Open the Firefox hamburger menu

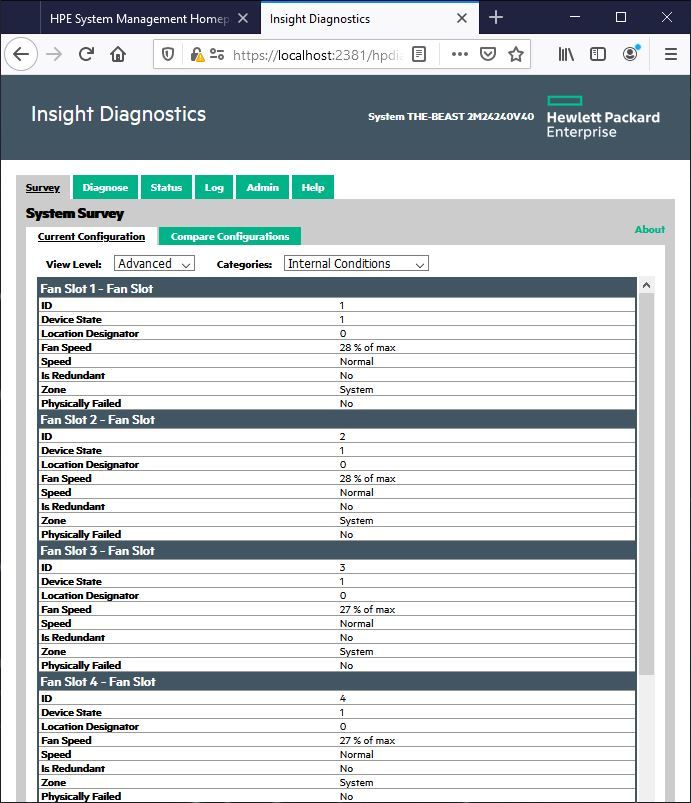point(671,54)
